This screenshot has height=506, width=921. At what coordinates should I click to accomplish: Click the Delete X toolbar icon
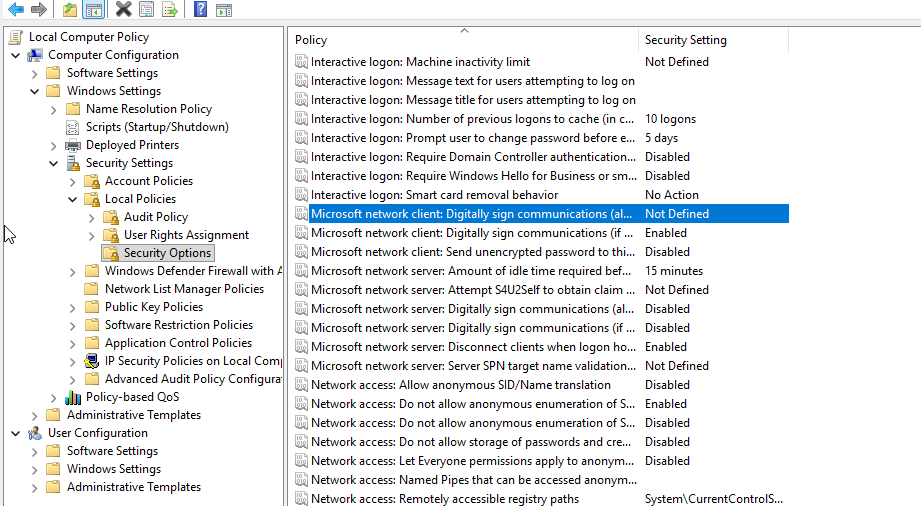123,9
